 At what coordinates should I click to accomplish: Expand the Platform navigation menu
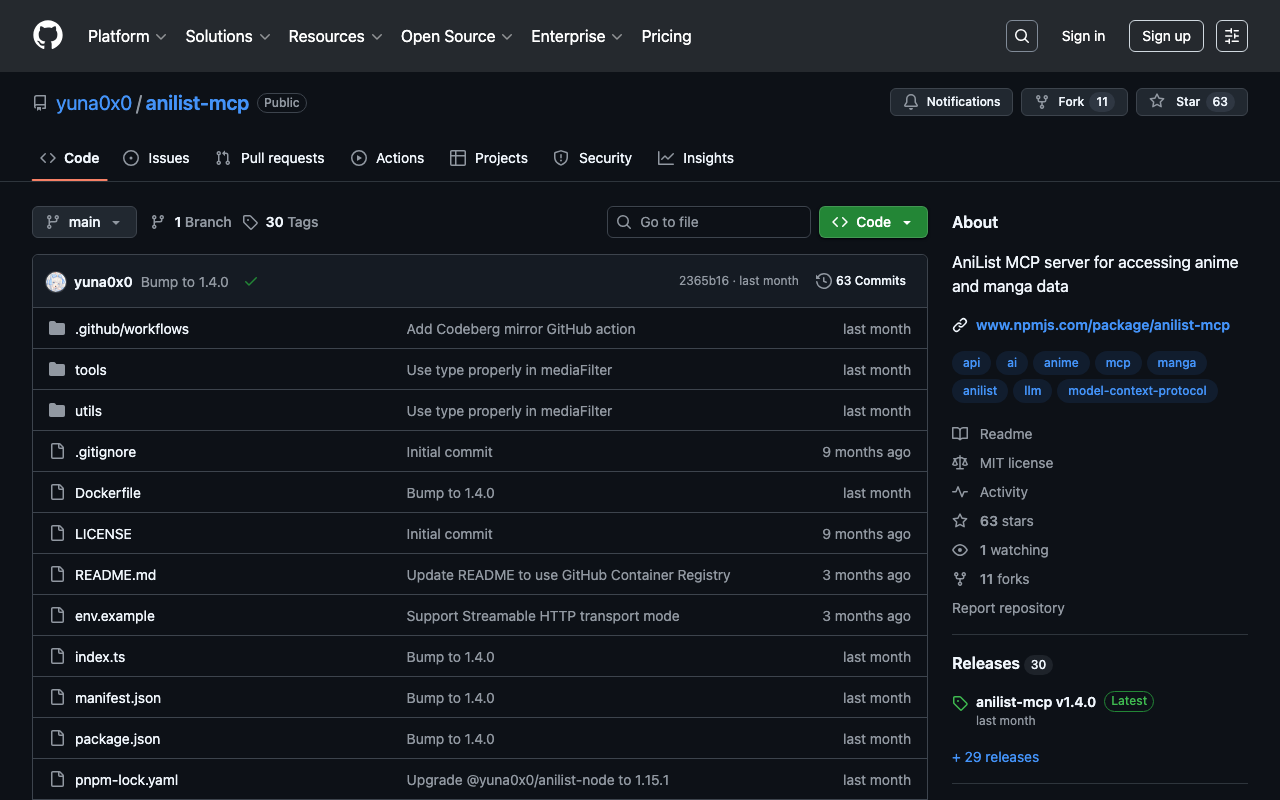126,36
